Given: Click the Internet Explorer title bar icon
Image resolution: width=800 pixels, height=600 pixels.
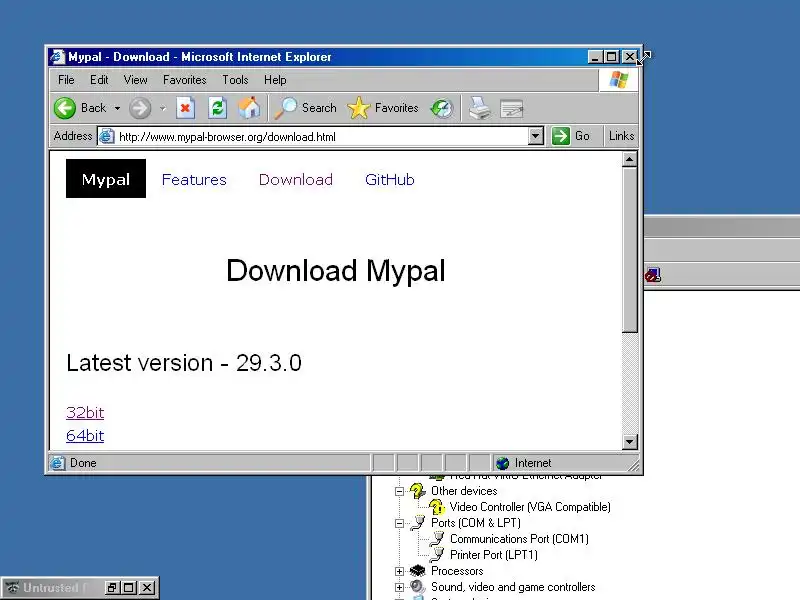Looking at the screenshot, I should (58, 57).
